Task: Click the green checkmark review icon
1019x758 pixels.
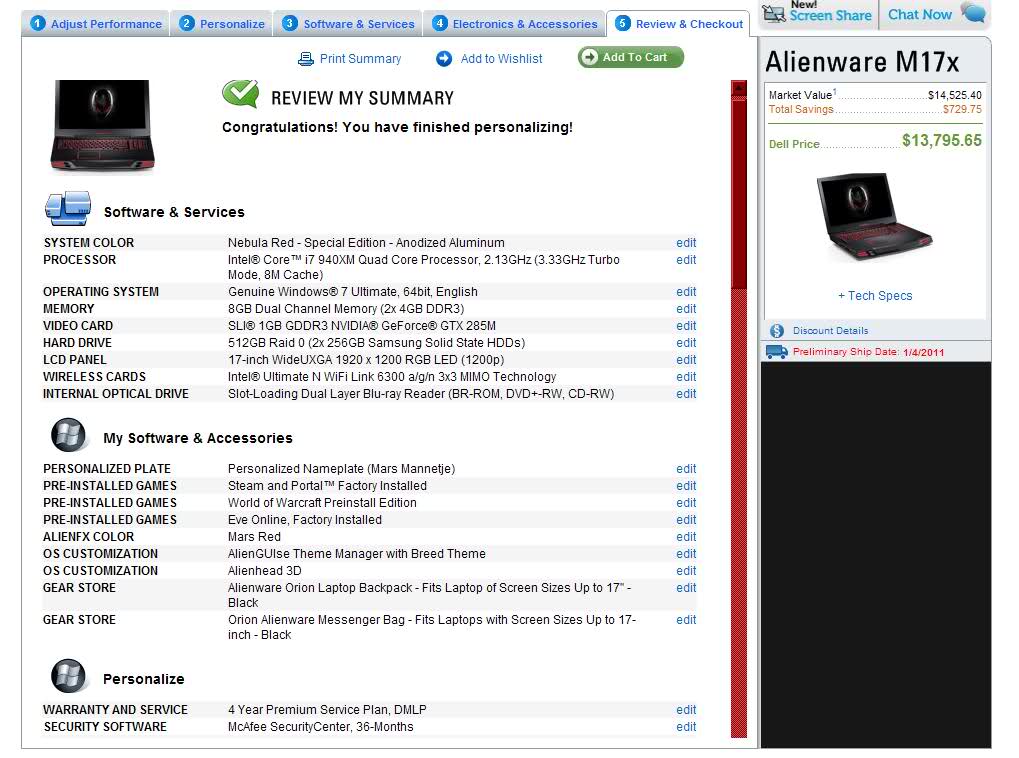Action: (240, 94)
